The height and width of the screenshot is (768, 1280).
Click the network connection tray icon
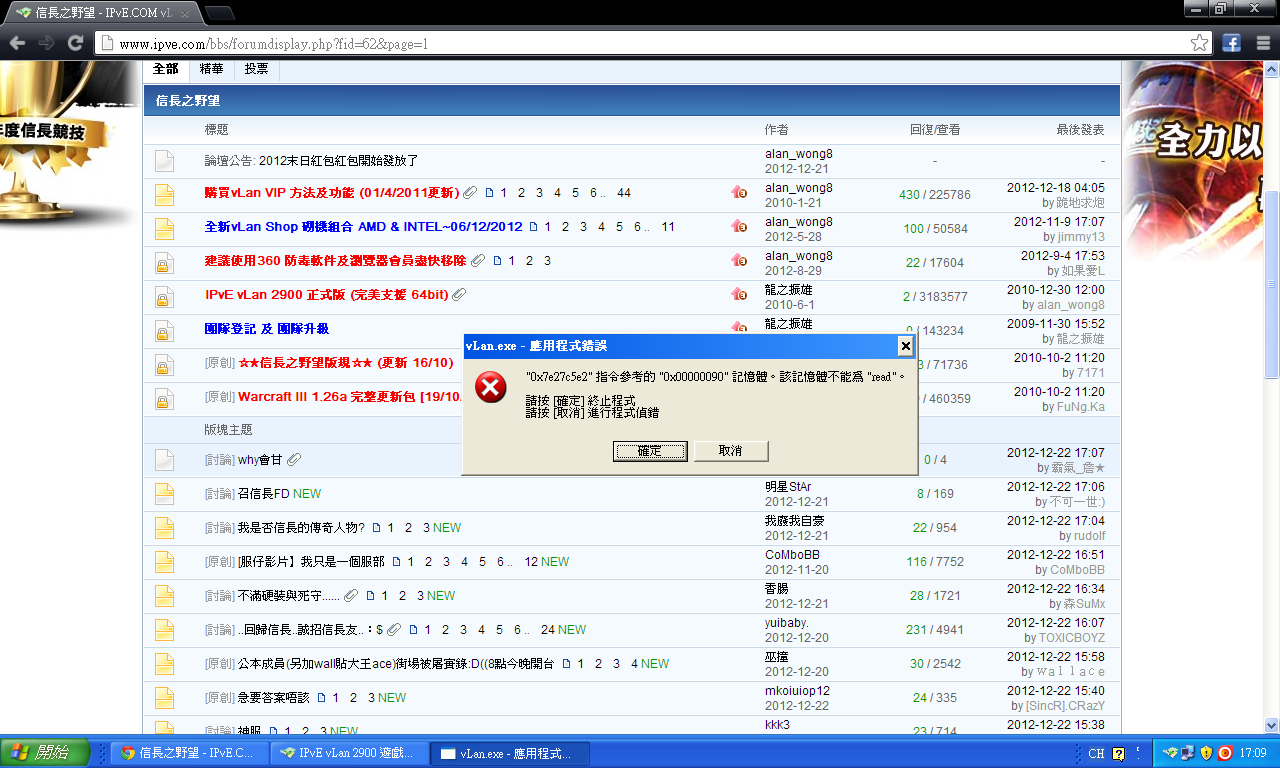(x=1188, y=753)
